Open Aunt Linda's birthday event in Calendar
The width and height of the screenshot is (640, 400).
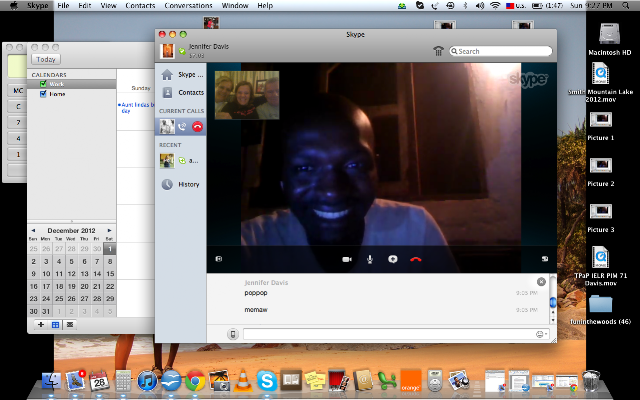pyautogui.click(x=136, y=108)
